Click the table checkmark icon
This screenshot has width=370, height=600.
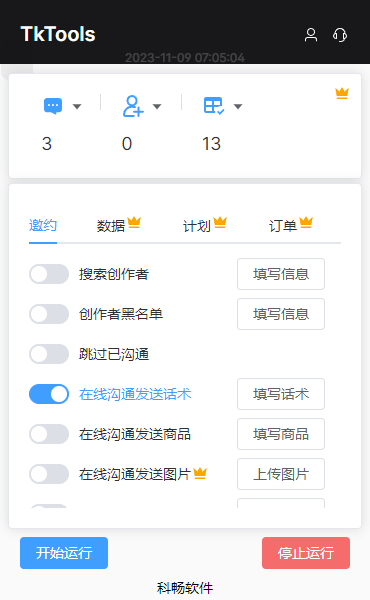click(214, 106)
